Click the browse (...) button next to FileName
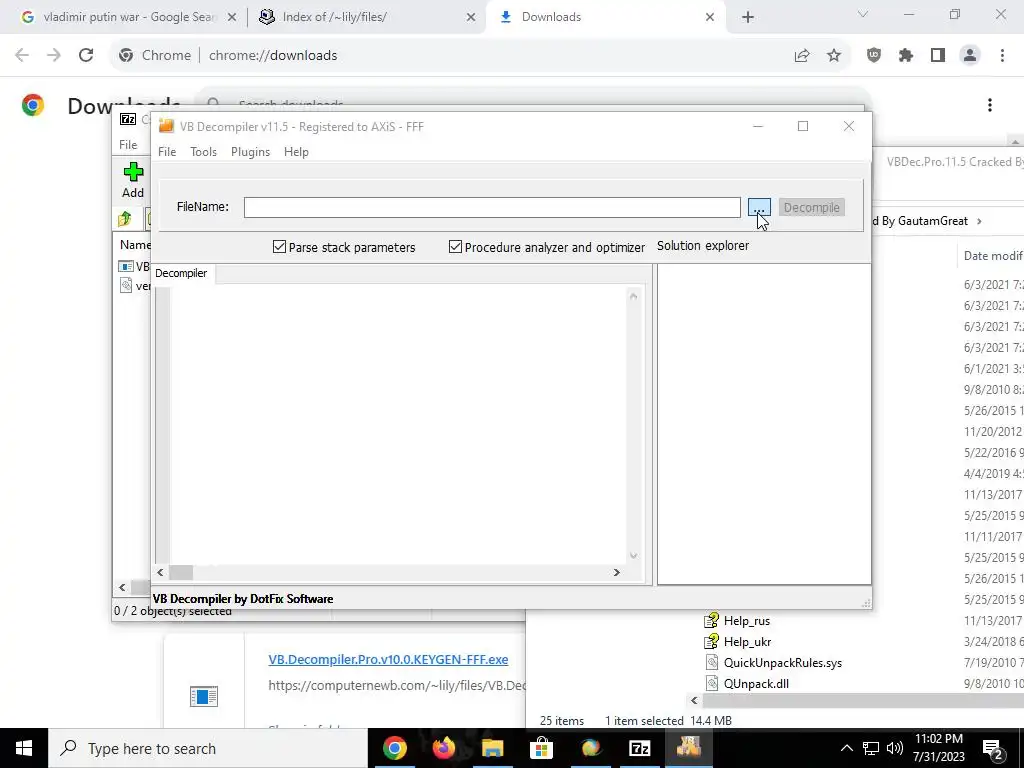Viewport: 1024px width, 768px height. [759, 207]
